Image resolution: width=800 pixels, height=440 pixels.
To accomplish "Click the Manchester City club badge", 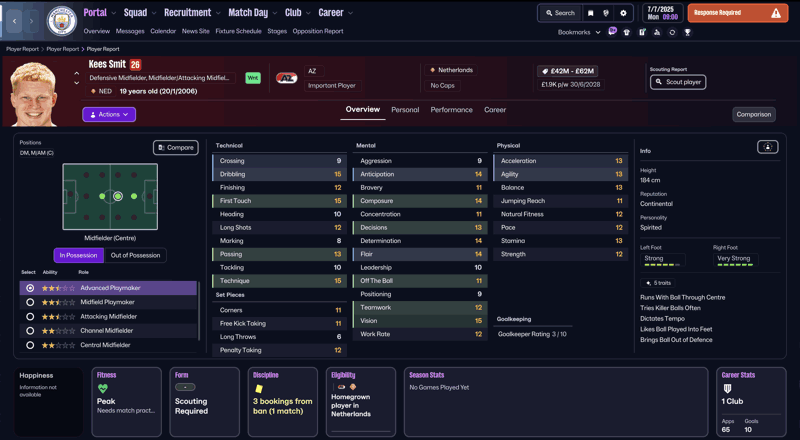I will pos(61,21).
